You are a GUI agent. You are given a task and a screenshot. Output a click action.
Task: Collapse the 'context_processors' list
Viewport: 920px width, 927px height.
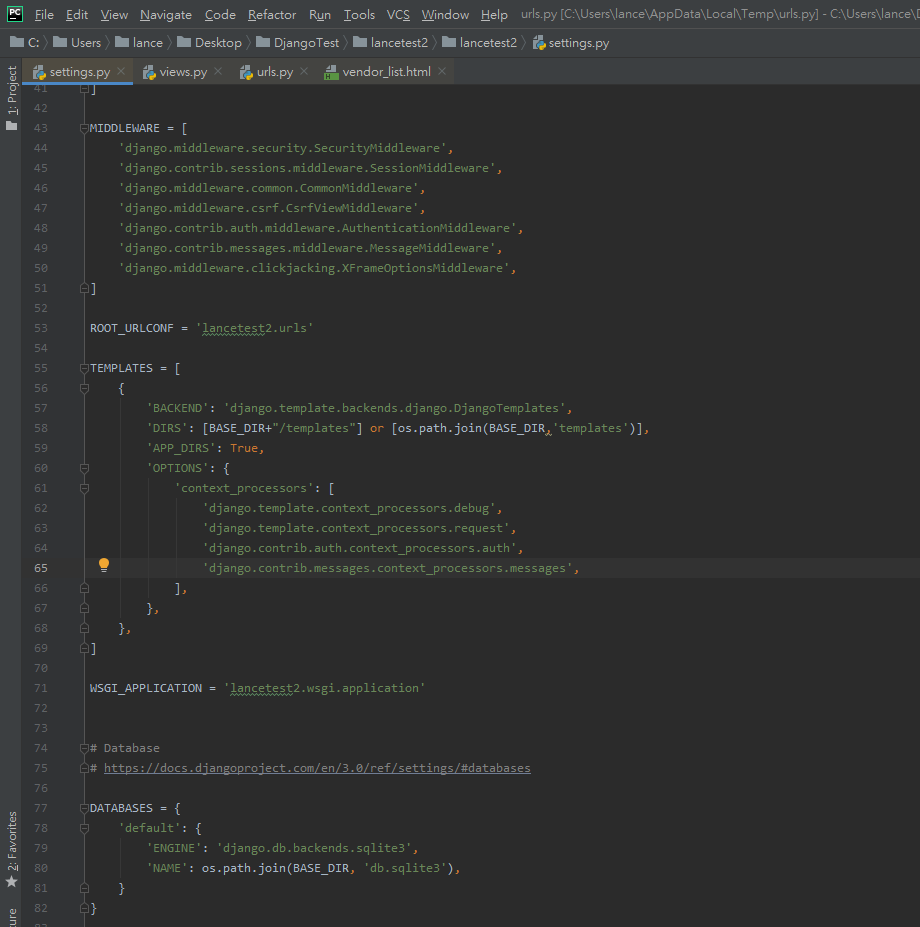pyautogui.click(x=85, y=488)
